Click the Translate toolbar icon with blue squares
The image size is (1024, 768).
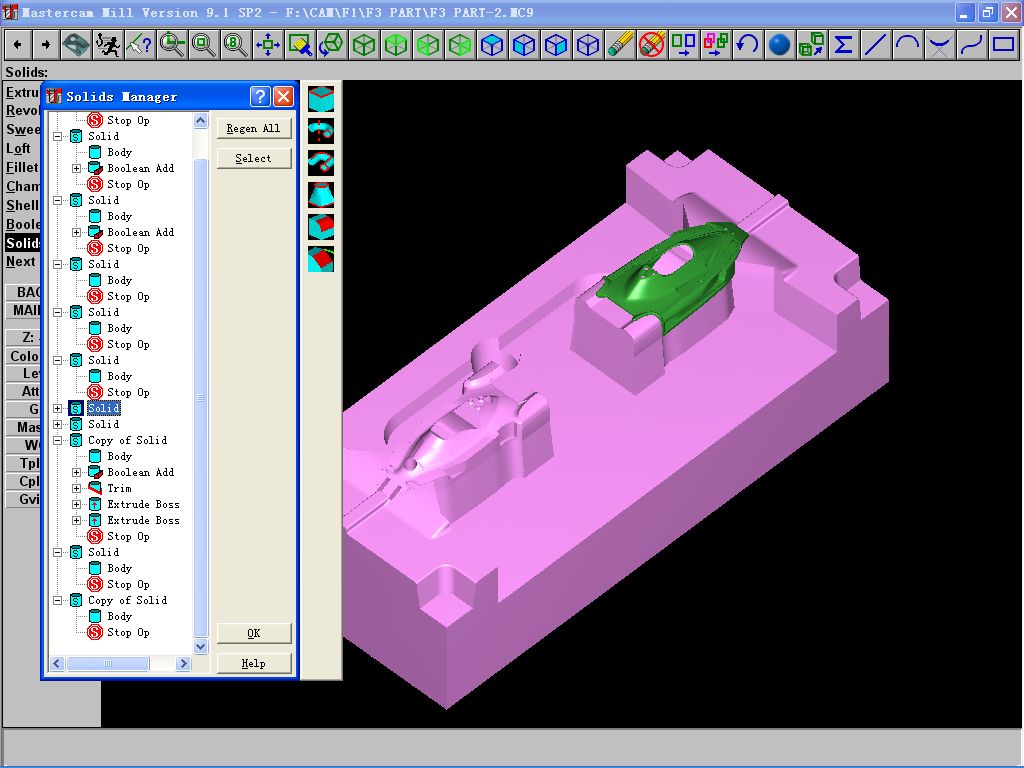pos(684,44)
